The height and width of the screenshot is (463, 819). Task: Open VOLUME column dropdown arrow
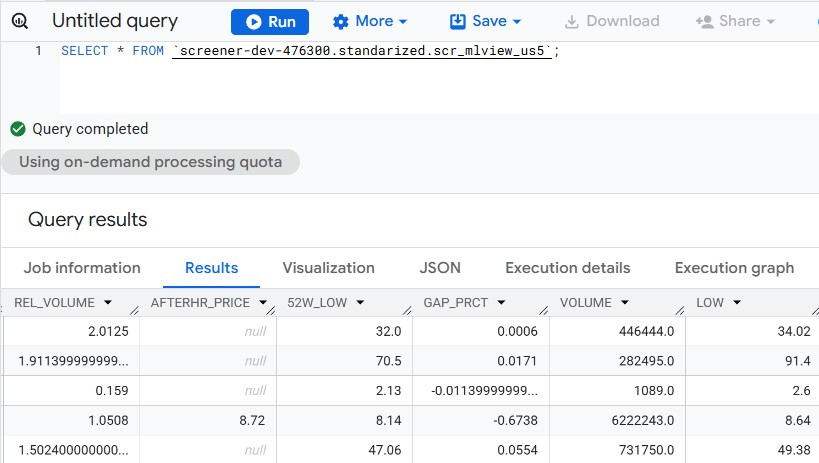[625, 303]
